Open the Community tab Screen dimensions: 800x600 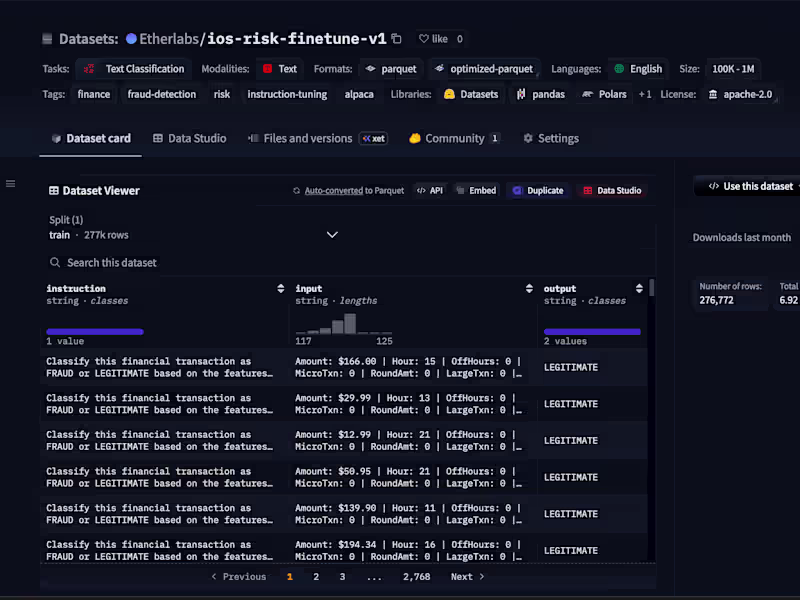click(453, 139)
